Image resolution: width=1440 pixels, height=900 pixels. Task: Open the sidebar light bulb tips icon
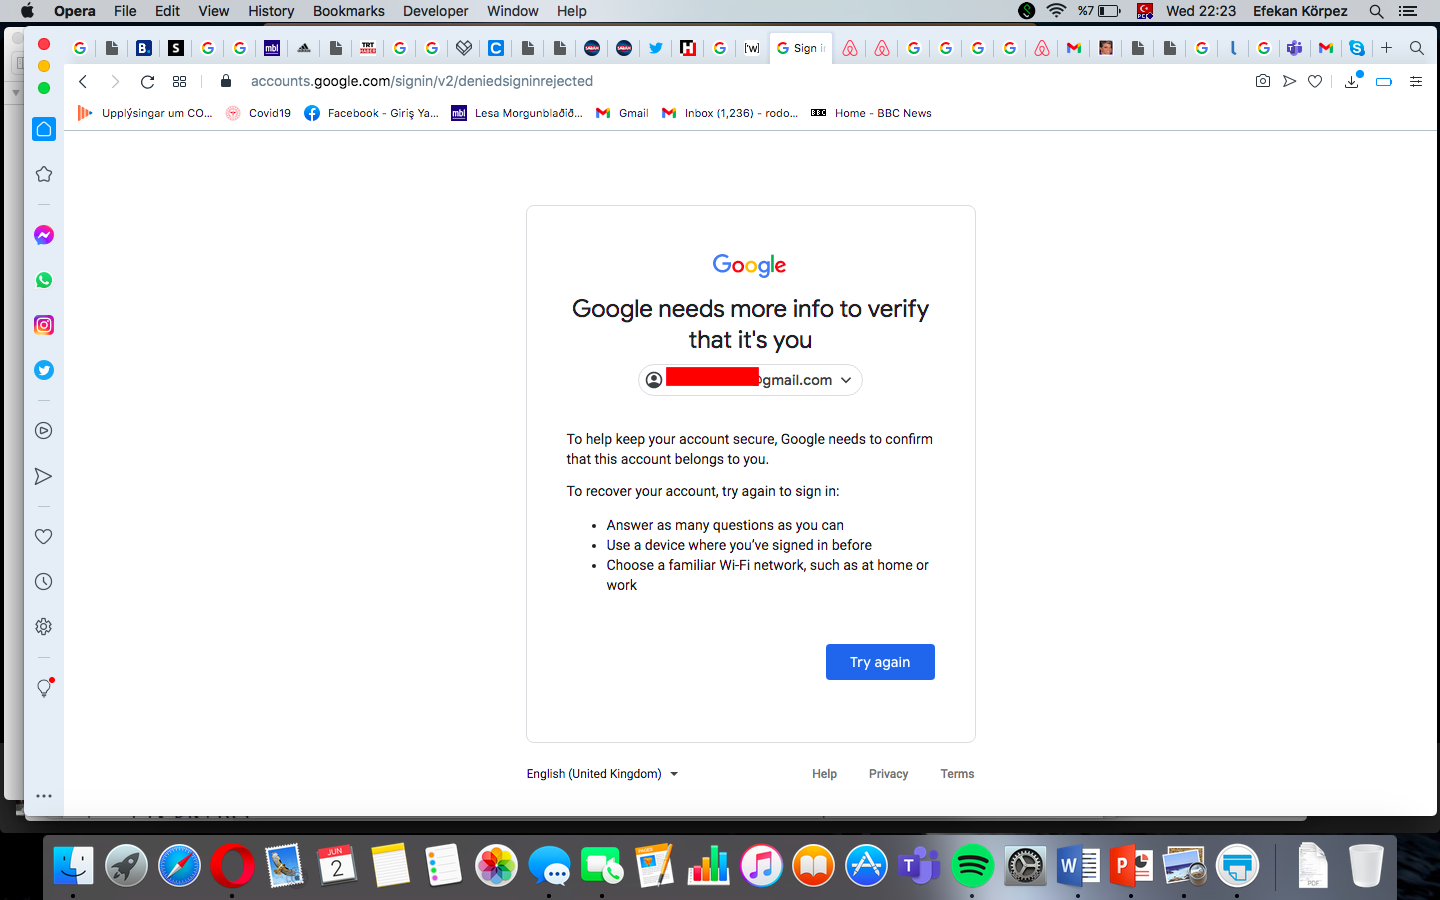tap(44, 688)
